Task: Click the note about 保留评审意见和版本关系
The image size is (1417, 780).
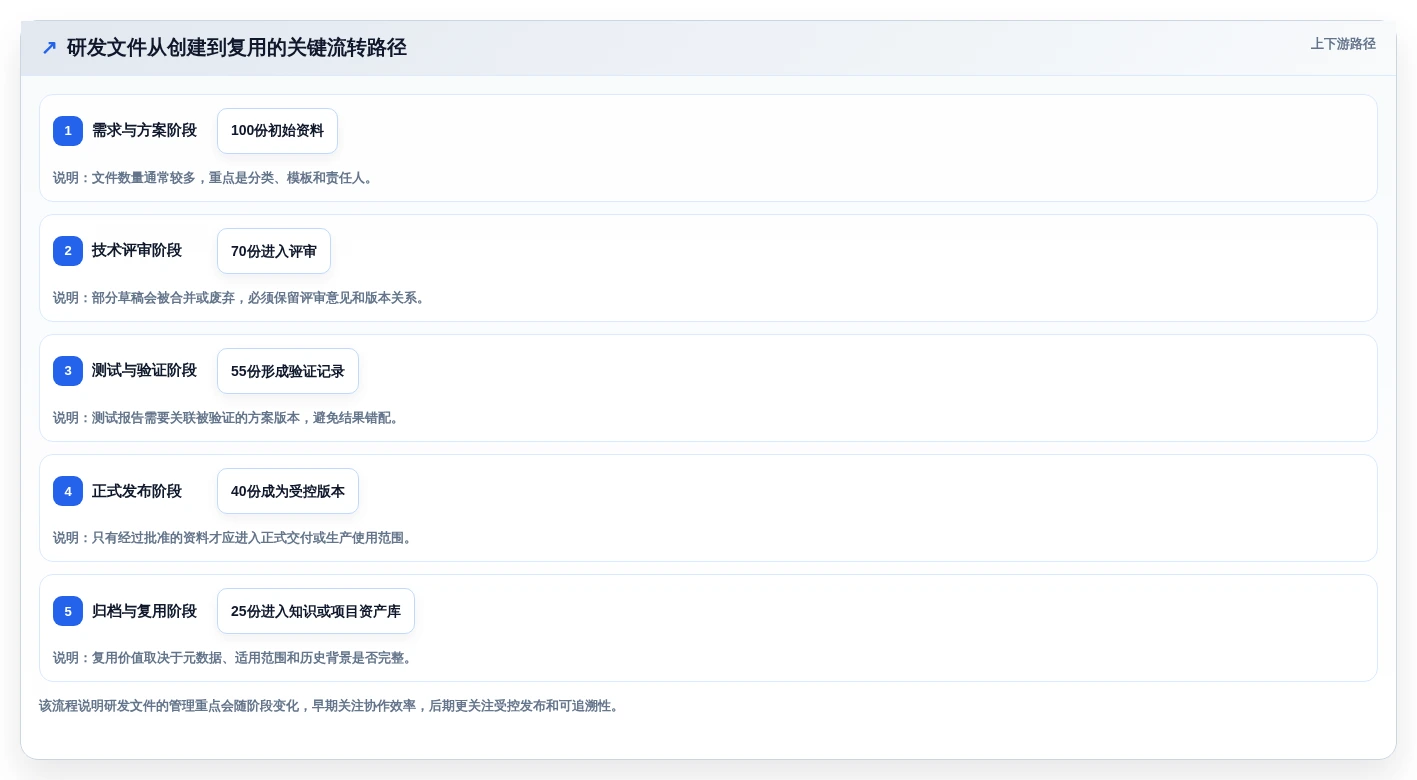Action: 241,298
